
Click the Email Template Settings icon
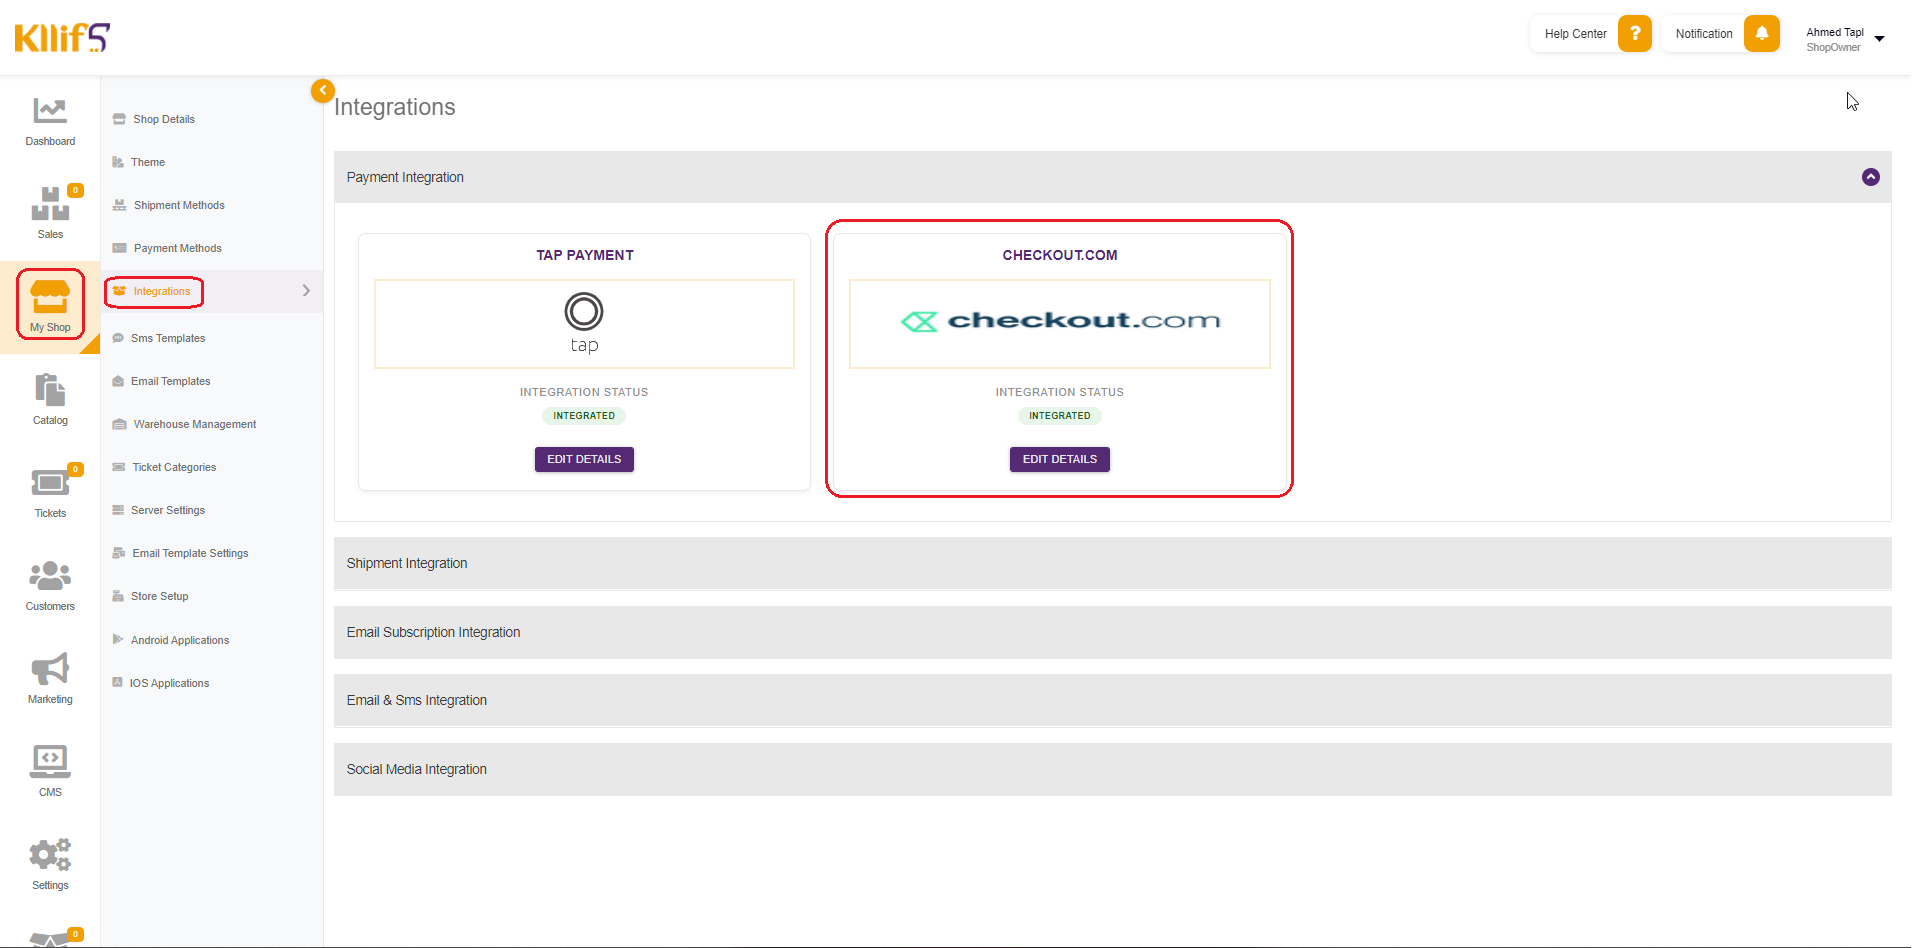point(119,553)
